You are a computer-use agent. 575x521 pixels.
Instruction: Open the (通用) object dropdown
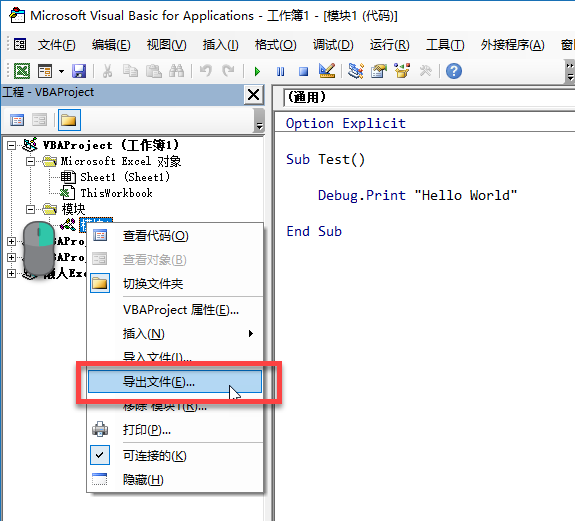429,98
